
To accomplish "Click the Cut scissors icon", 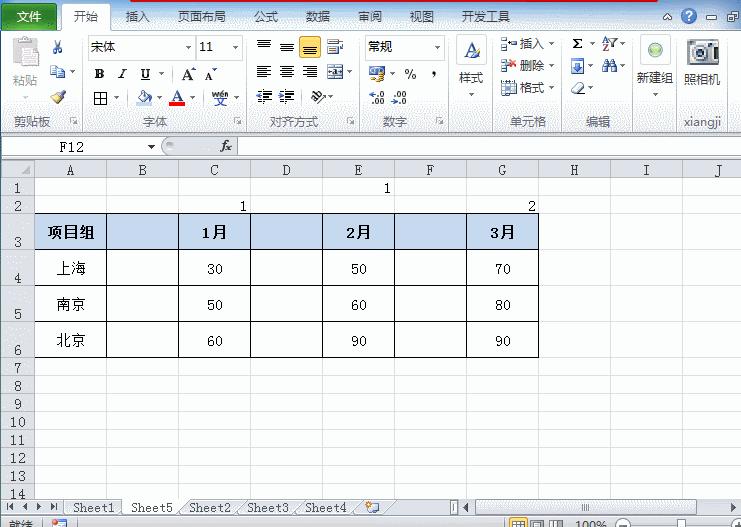I will (x=57, y=47).
